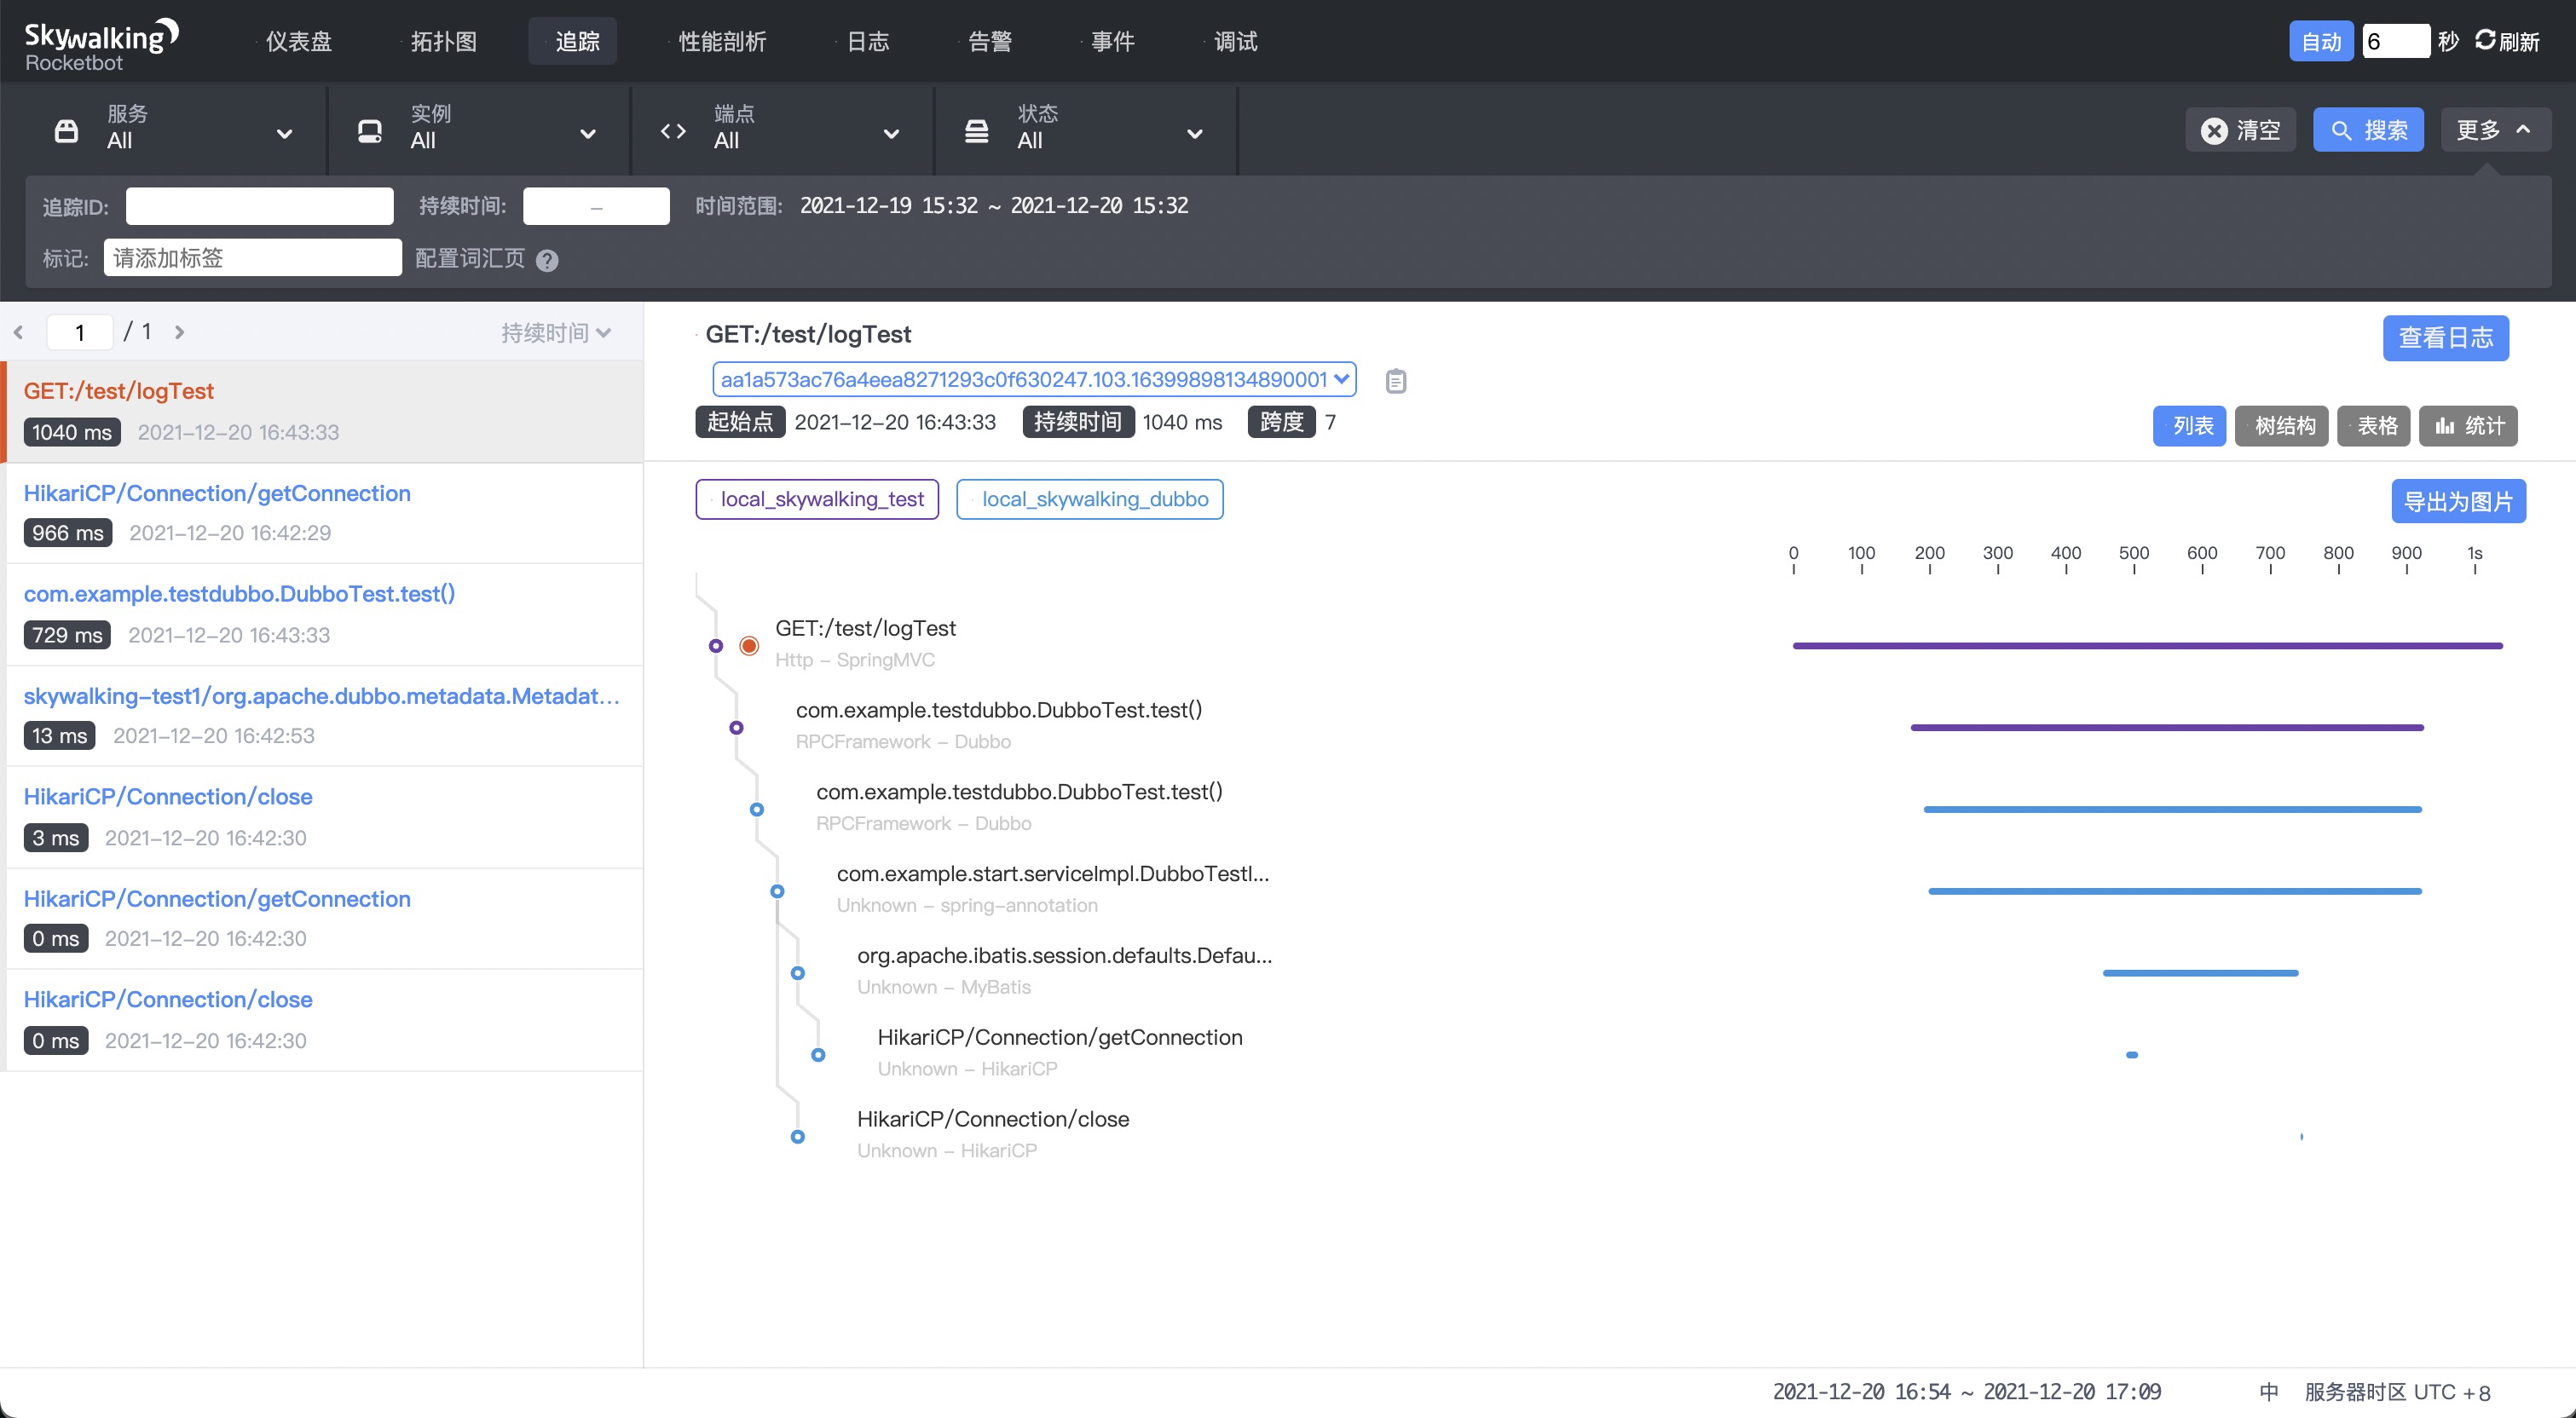
Task: Copy trace ID with clipboard icon
Action: (x=1395, y=381)
